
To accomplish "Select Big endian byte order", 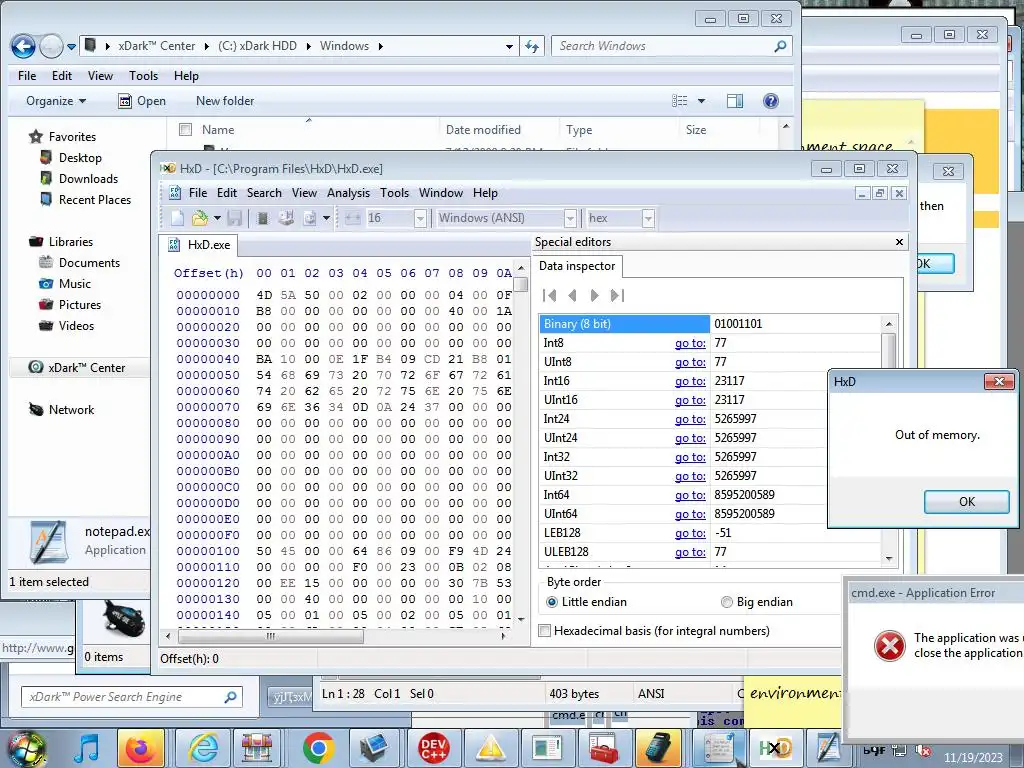I will click(757, 602).
